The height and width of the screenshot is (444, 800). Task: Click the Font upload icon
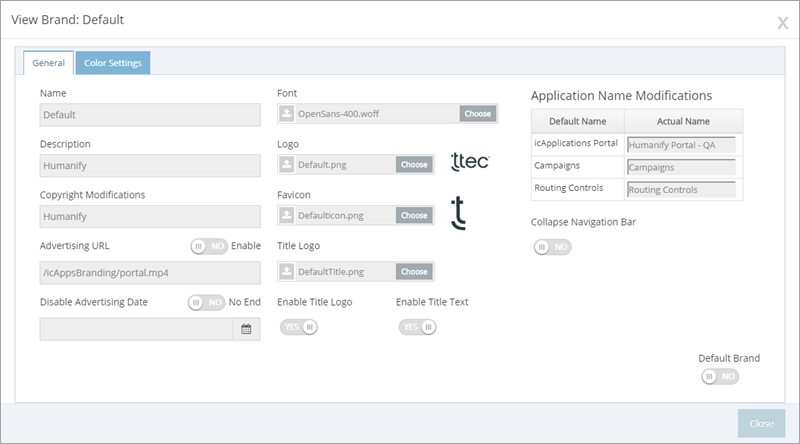287,113
